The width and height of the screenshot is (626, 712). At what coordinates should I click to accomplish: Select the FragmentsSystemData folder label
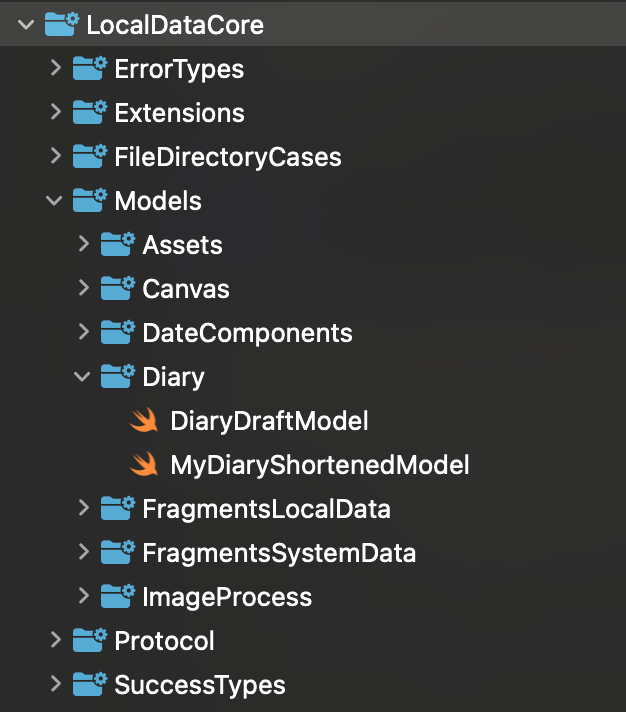279,553
